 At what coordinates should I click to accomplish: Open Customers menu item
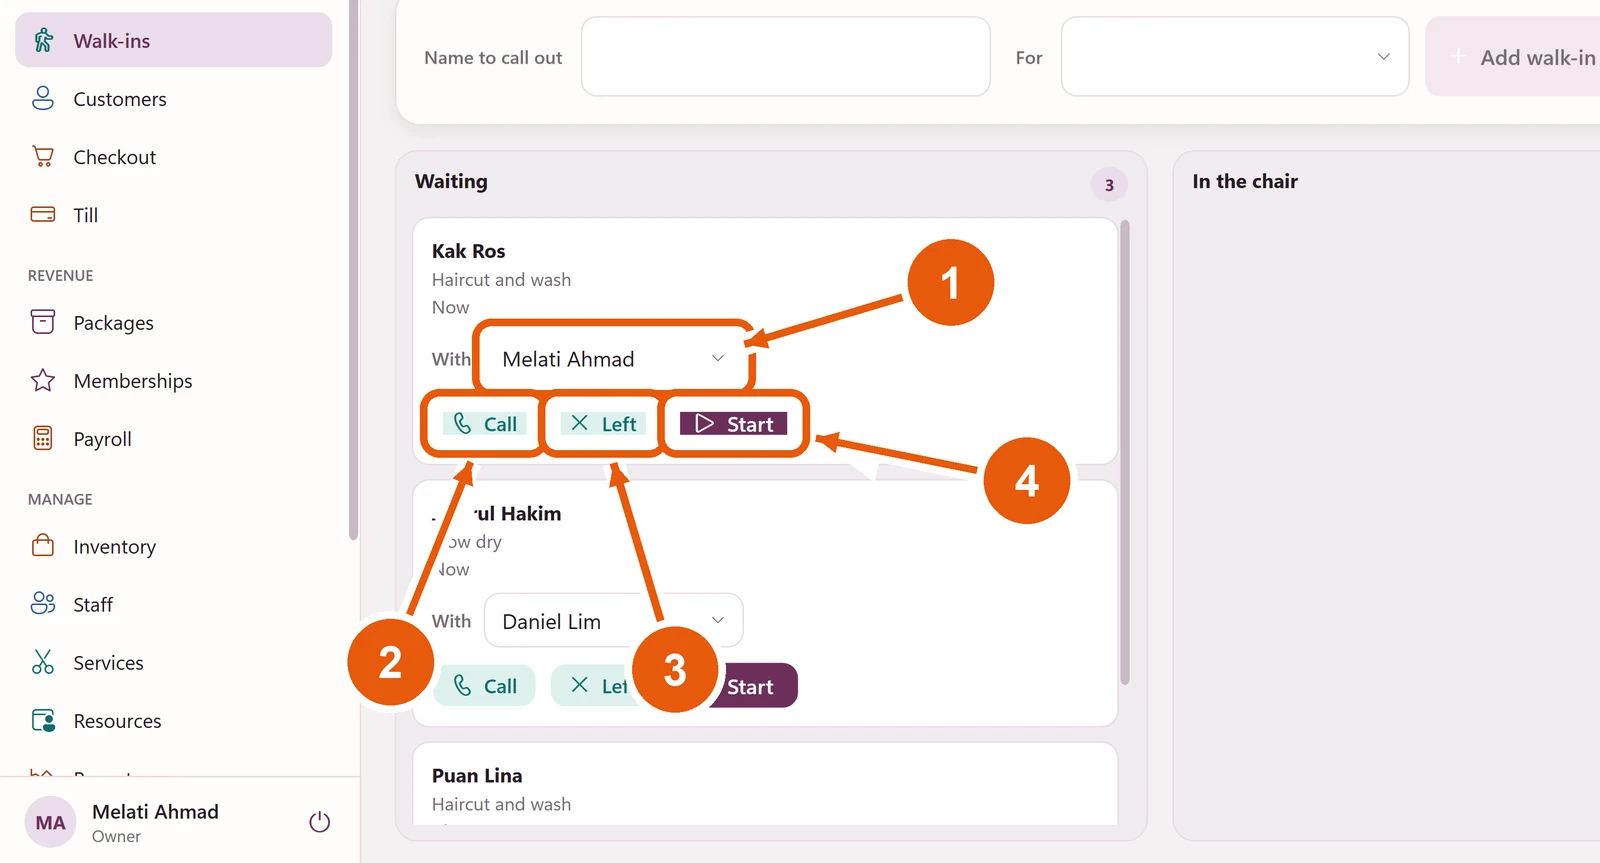(174, 98)
